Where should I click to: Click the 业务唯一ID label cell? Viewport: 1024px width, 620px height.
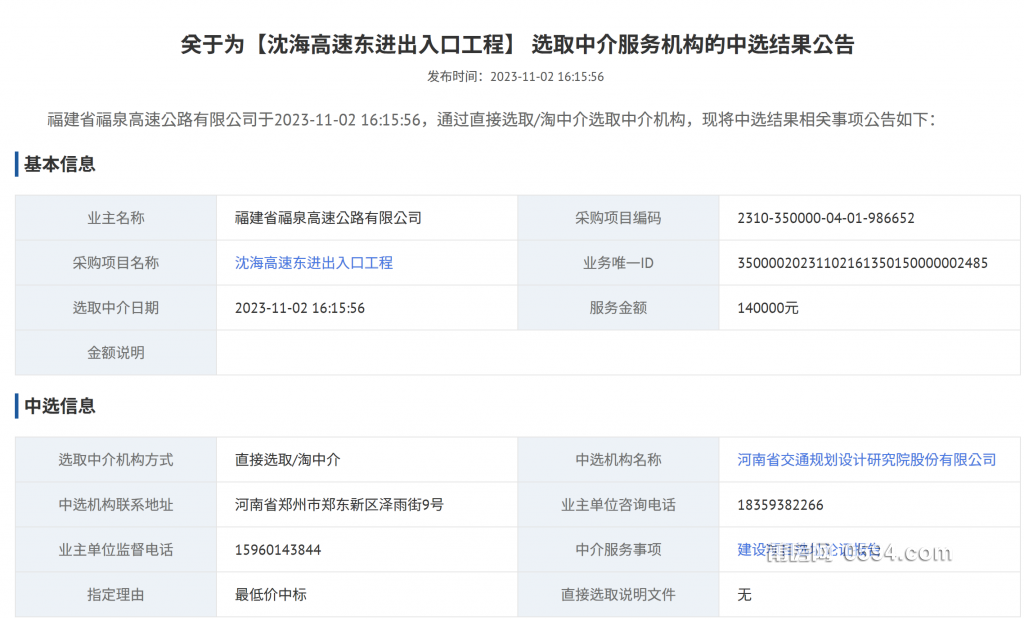[618, 263]
